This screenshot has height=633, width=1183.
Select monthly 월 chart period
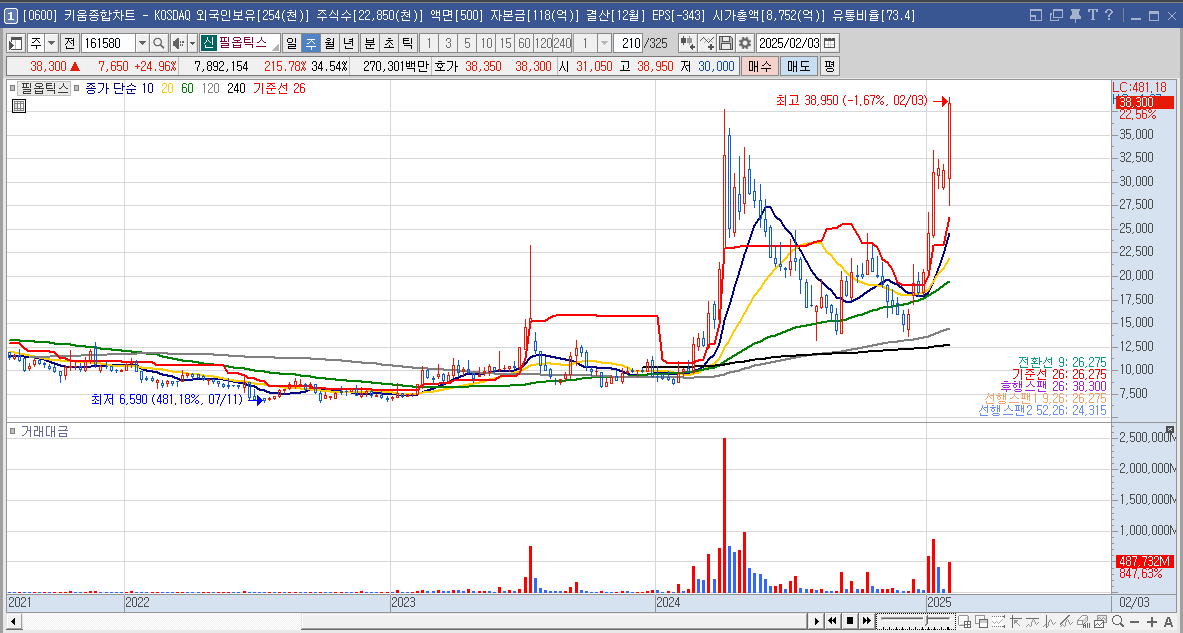coord(329,43)
